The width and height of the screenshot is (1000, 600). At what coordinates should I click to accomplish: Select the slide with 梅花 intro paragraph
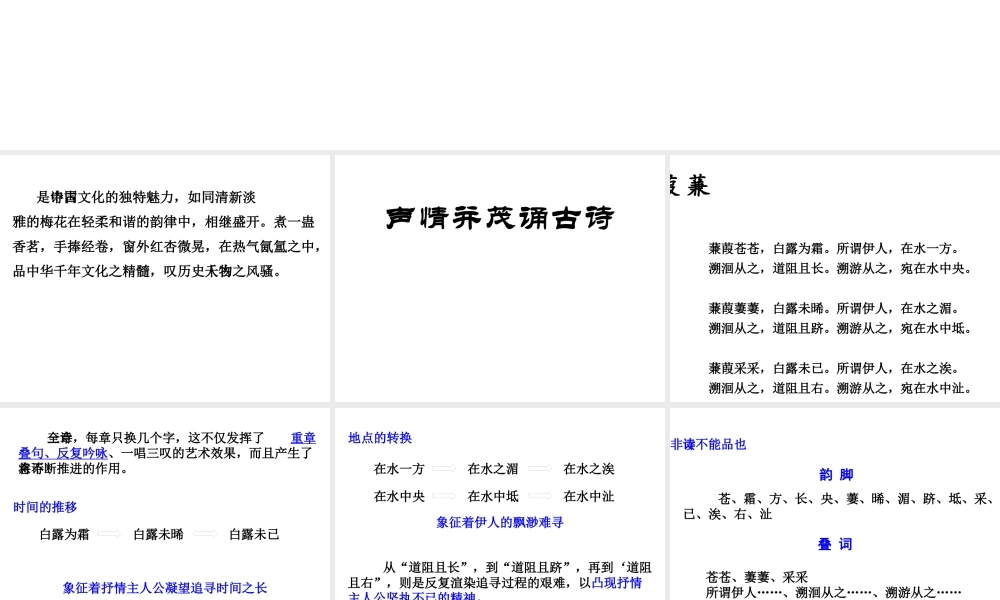[165, 278]
